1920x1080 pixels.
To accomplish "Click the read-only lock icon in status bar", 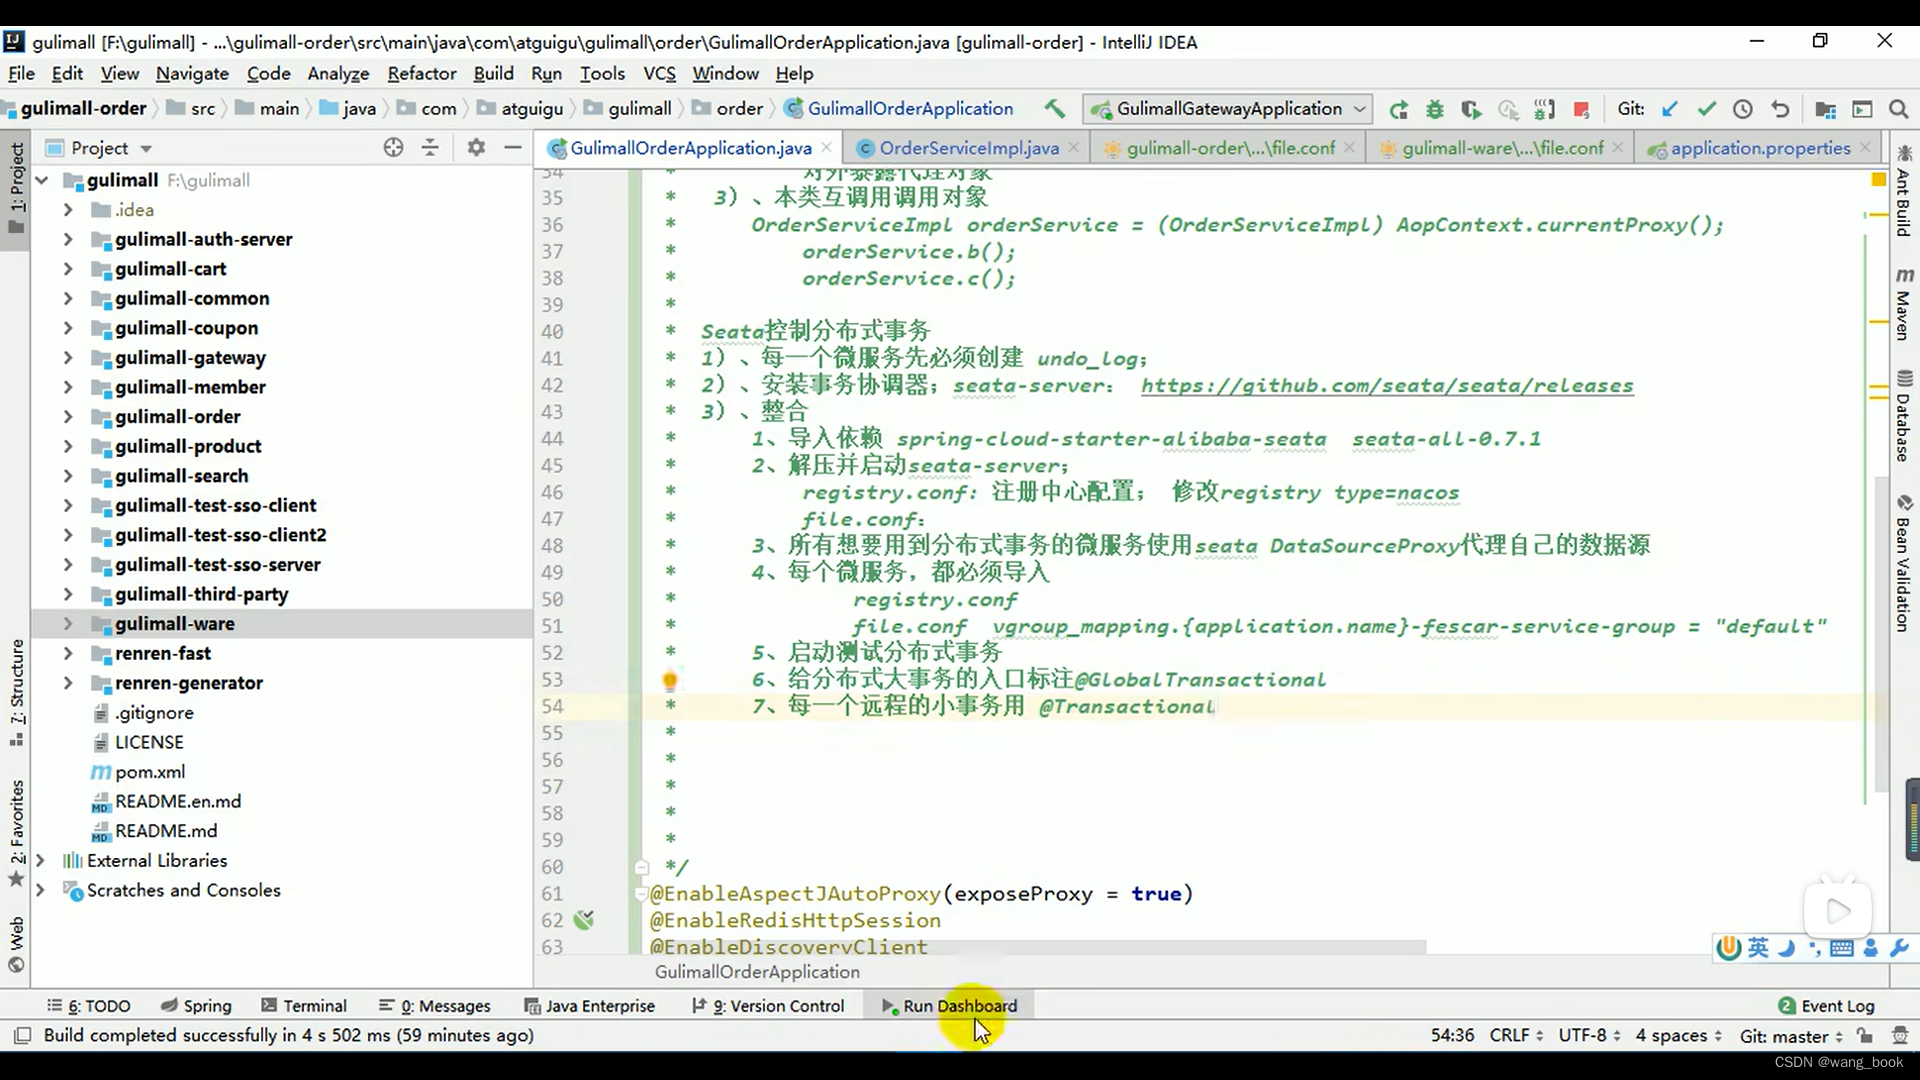I will click(x=1865, y=1036).
